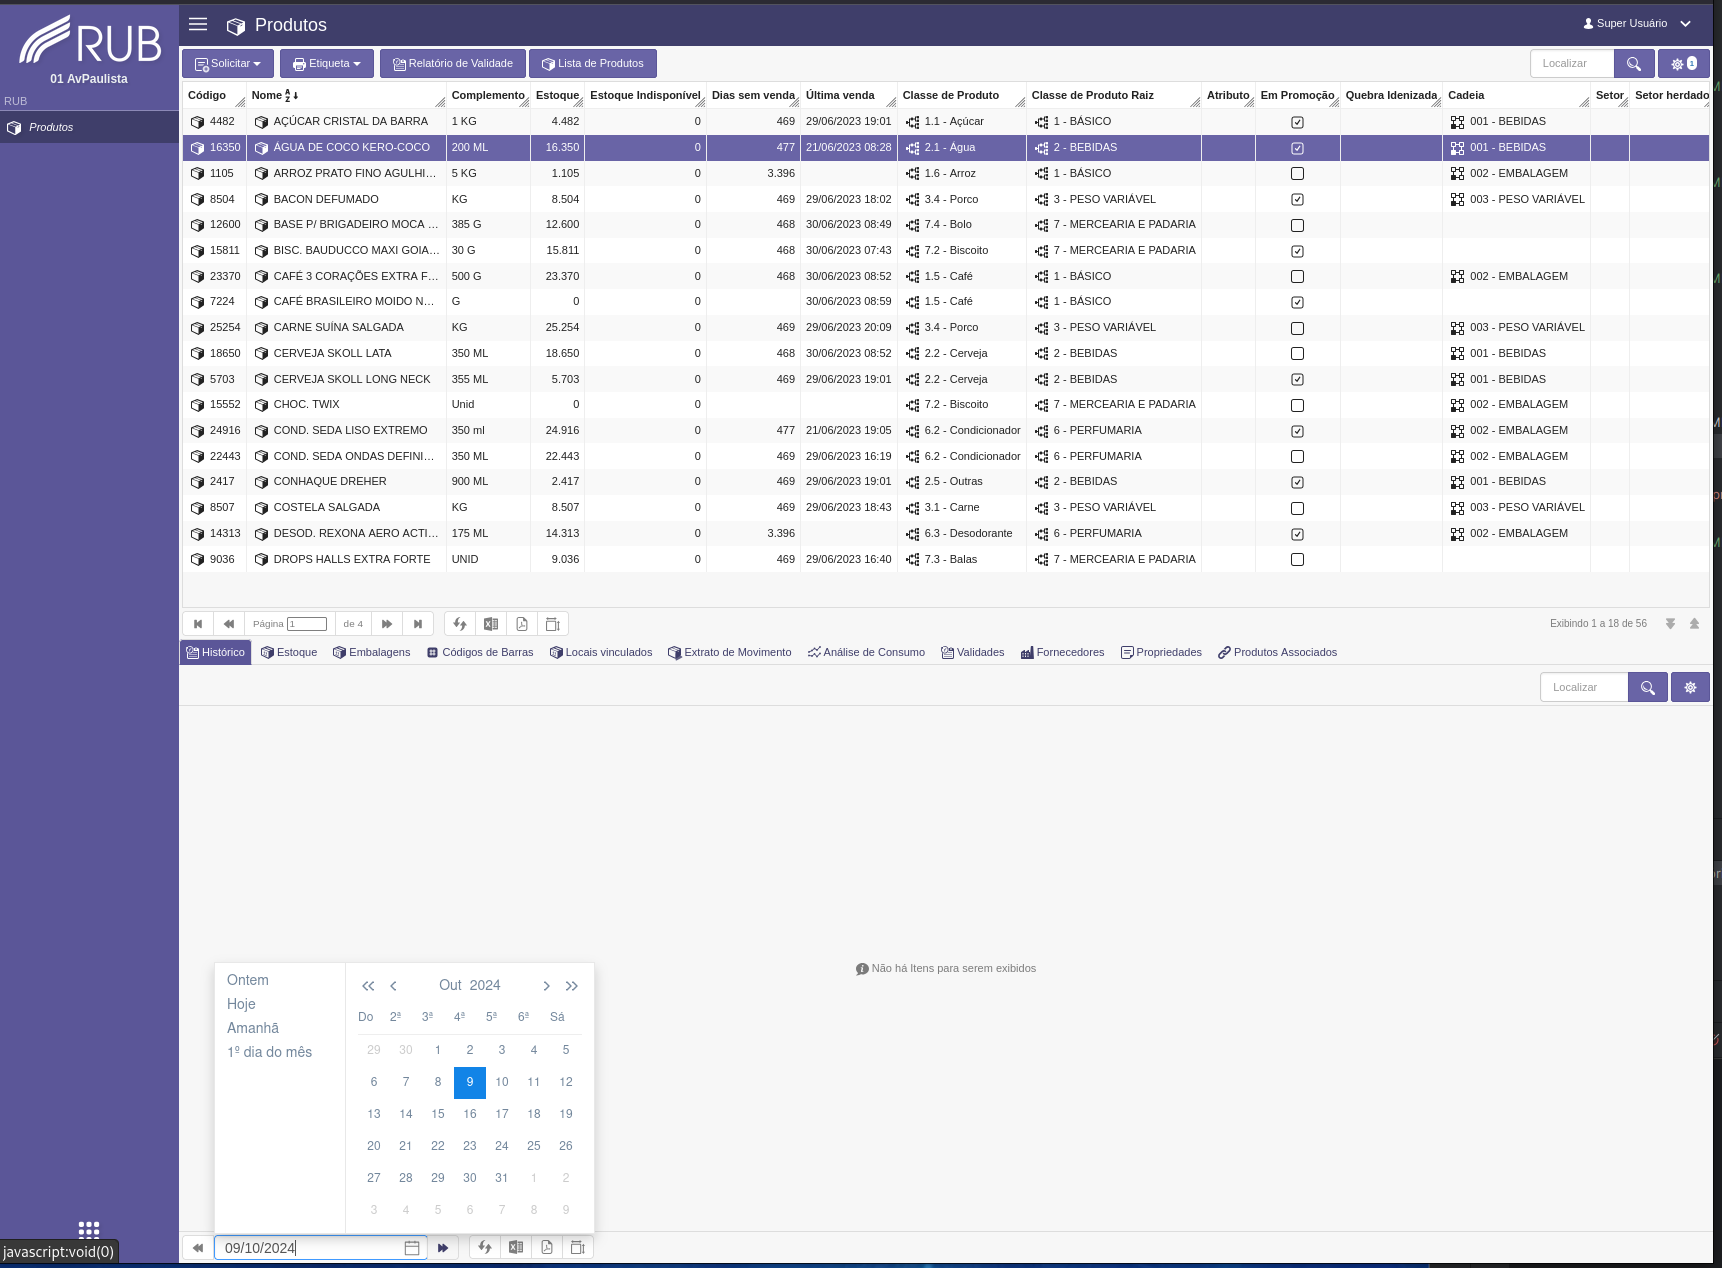Go to last page of products grid

coord(418,624)
